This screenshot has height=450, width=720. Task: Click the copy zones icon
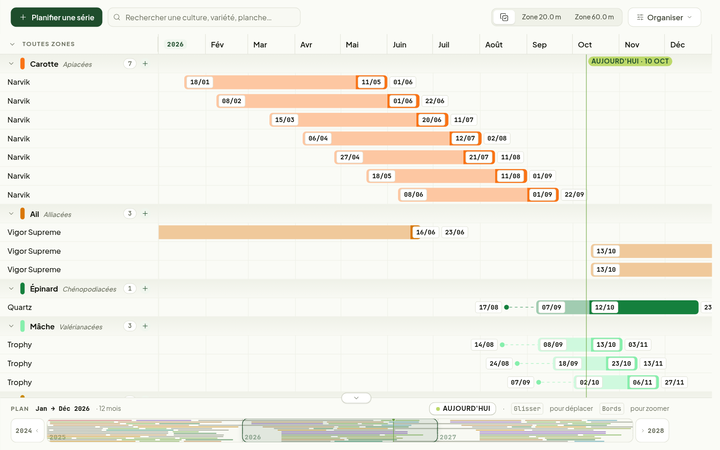504,17
